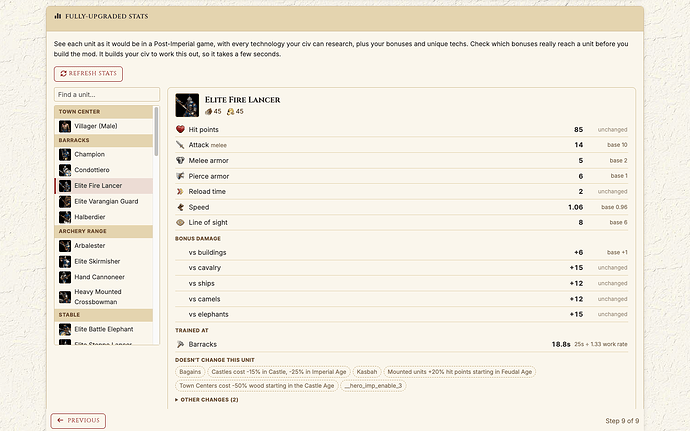Click the Elite Skirmisher unit icon
The width and height of the screenshot is (690, 431).
coord(65,262)
